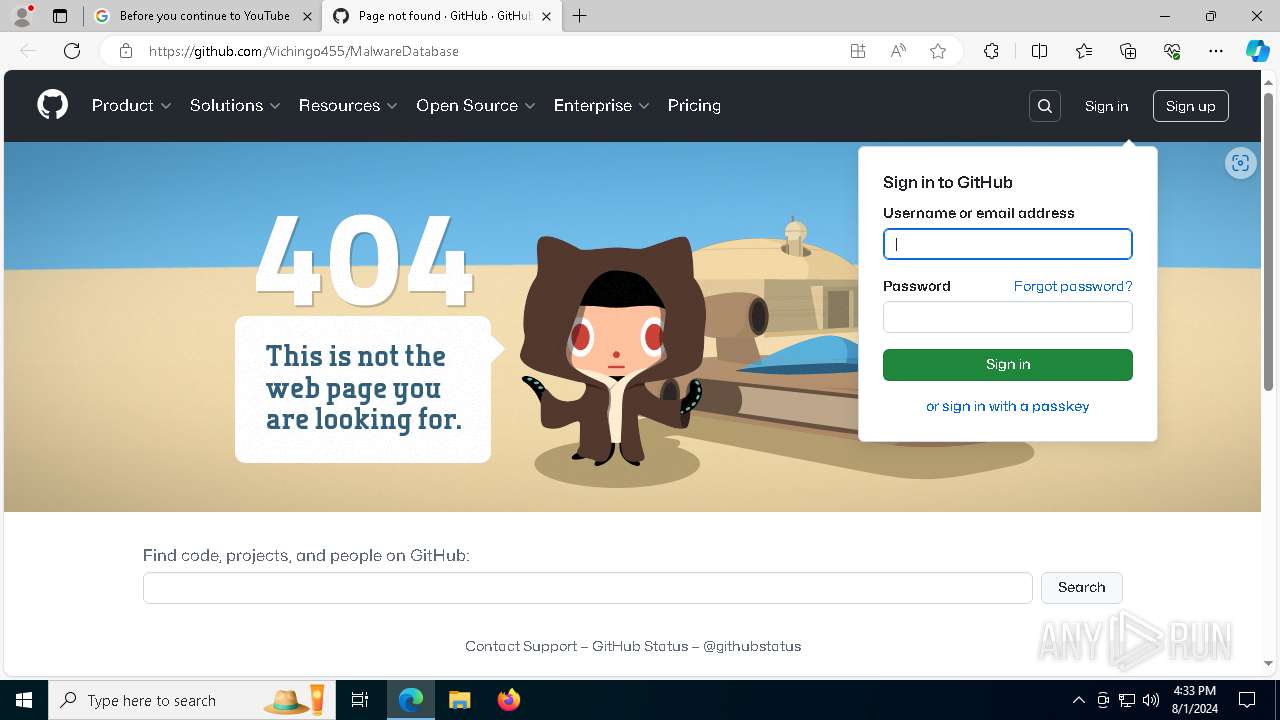Activate Read aloud icon
Image resolution: width=1280 pixels, height=720 pixels.
click(x=898, y=51)
